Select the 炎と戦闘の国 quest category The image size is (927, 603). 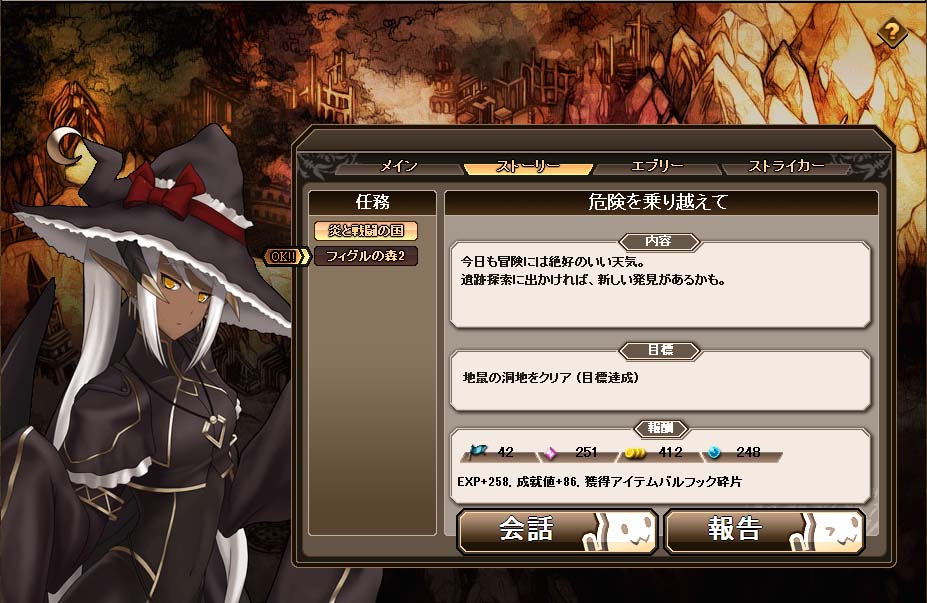pyautogui.click(x=366, y=231)
